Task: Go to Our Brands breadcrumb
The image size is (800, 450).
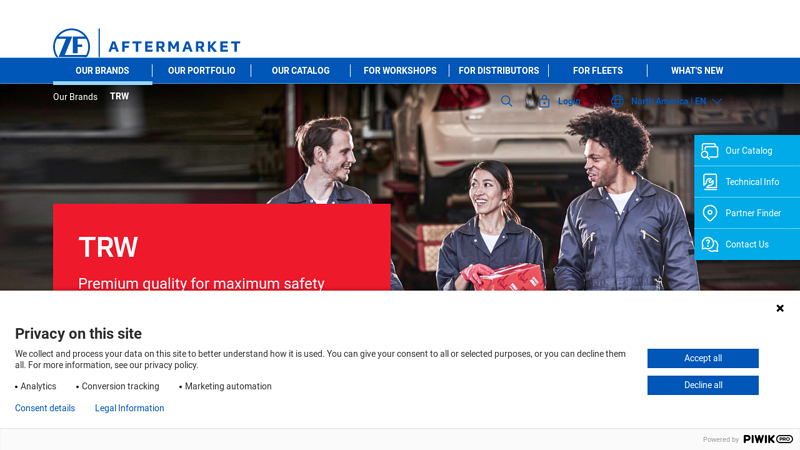Action: [75, 97]
